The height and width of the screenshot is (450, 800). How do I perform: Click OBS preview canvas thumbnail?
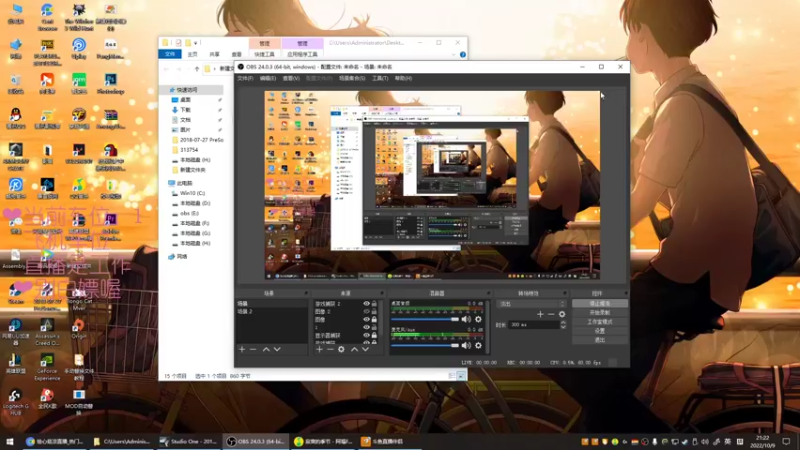(432, 185)
